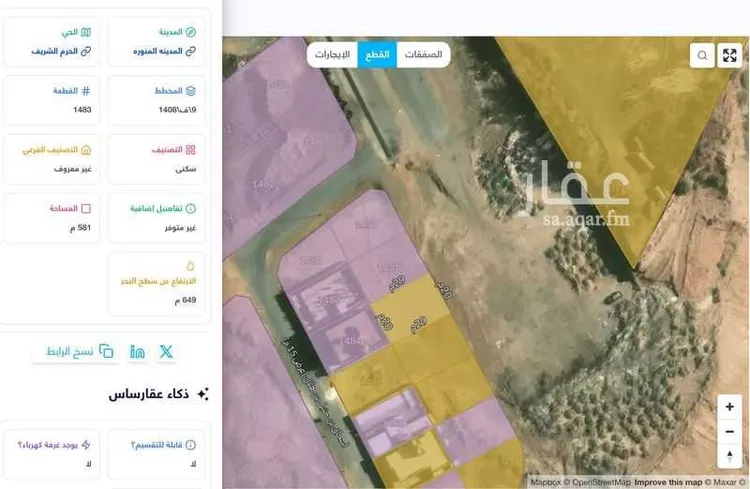Click the التصنيف grid icon
750x489 pixels.
pos(190,150)
